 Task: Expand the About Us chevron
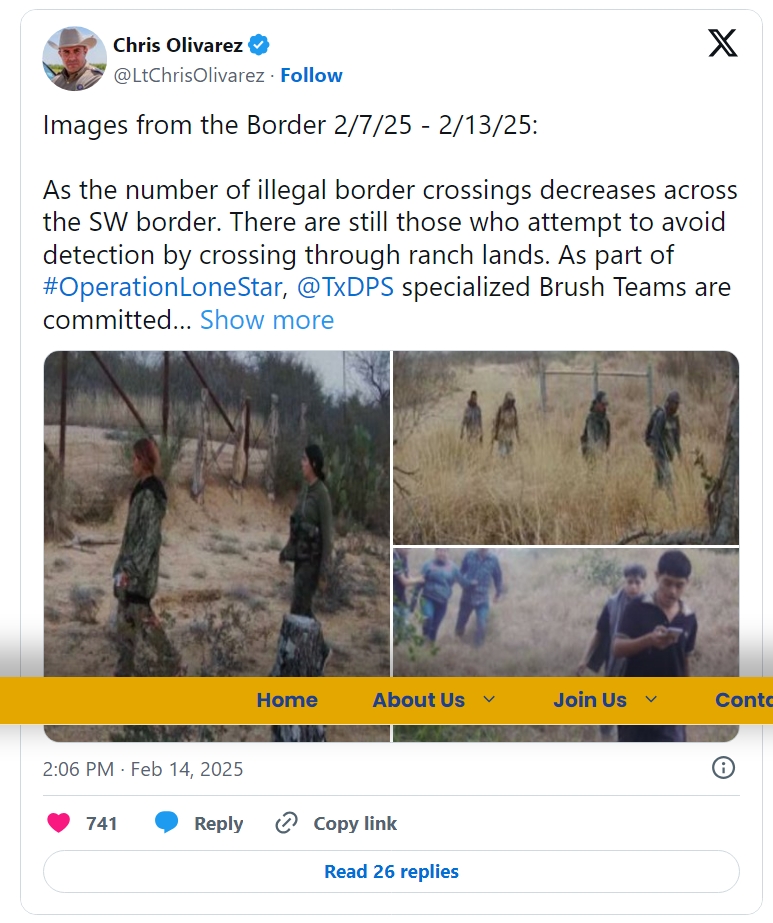(x=489, y=699)
